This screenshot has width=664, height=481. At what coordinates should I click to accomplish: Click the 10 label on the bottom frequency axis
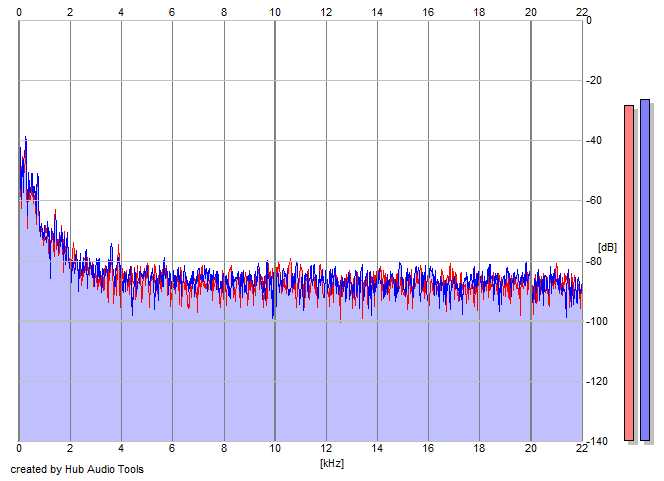click(275, 448)
